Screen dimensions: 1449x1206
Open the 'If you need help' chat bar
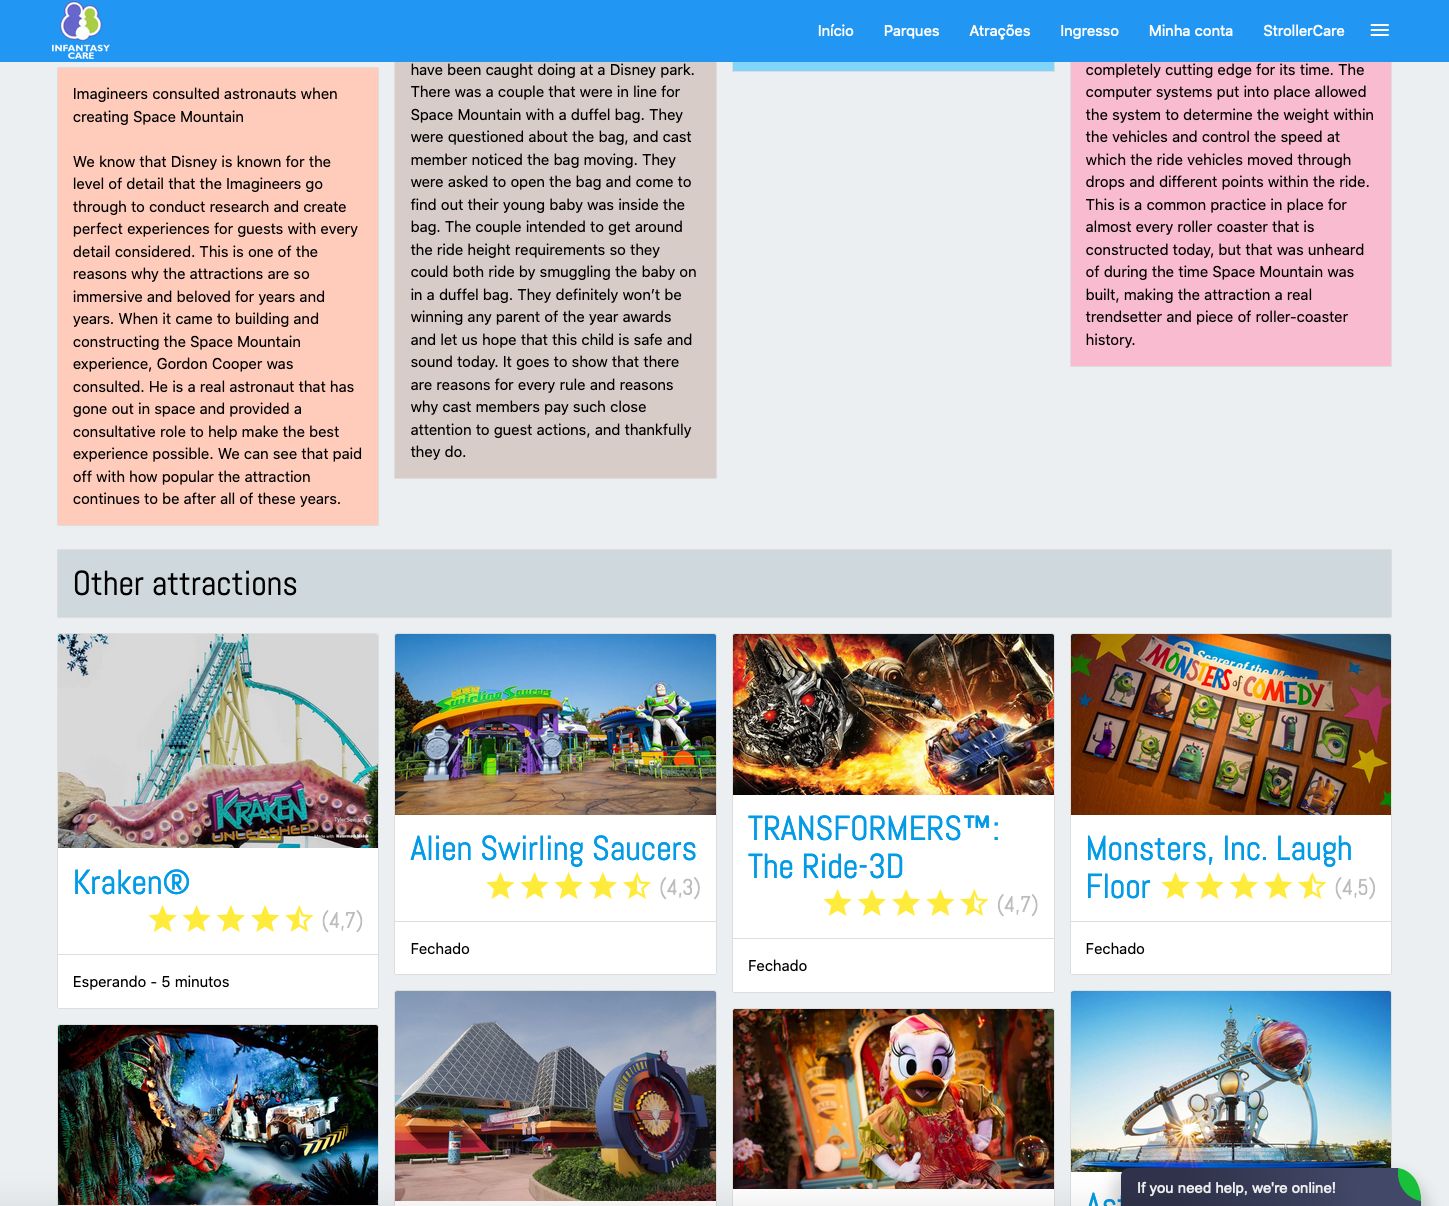pos(1236,1188)
